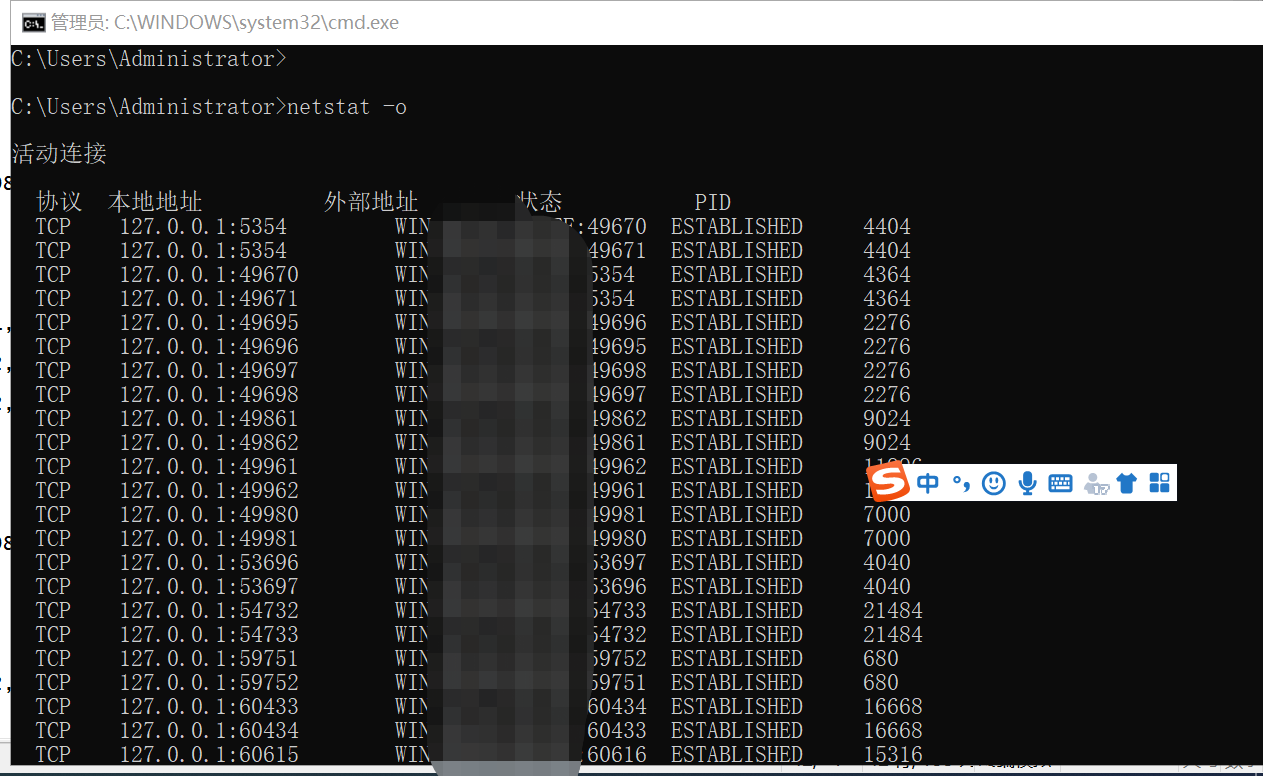
Task: Click the 管理员 cmd.exe title bar text
Action: coord(218,22)
